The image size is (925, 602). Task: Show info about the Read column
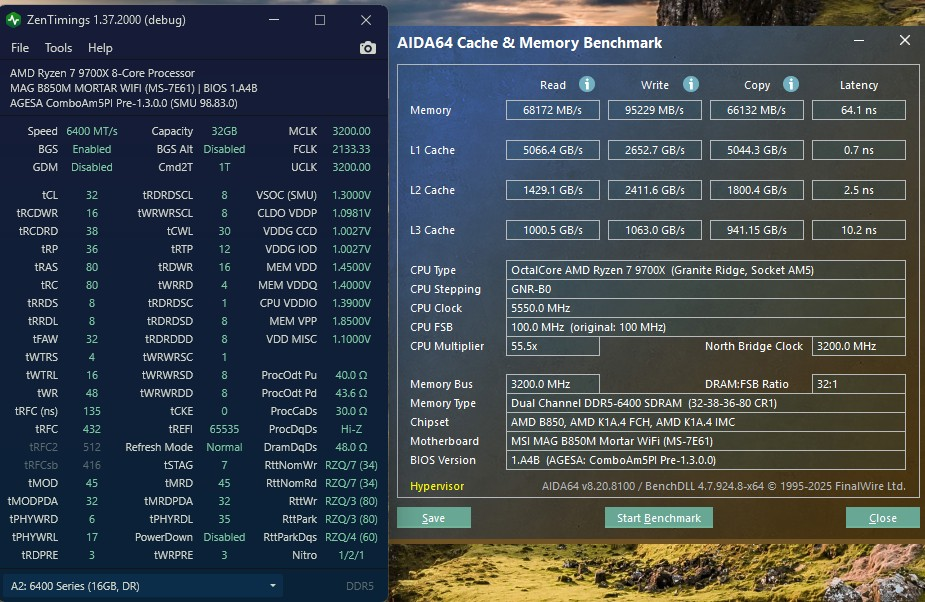point(586,84)
